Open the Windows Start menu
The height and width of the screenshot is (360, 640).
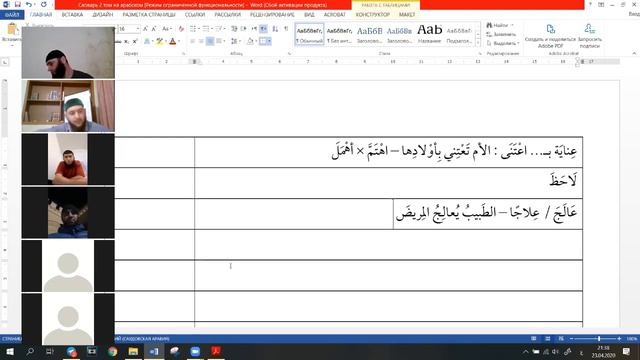click(x=10, y=351)
